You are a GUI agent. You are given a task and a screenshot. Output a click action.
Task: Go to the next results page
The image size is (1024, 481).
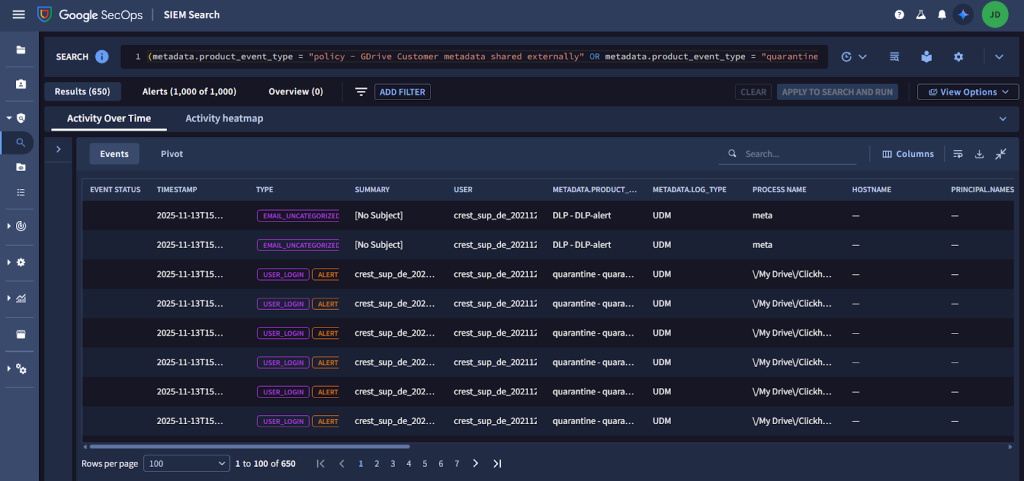coord(475,463)
